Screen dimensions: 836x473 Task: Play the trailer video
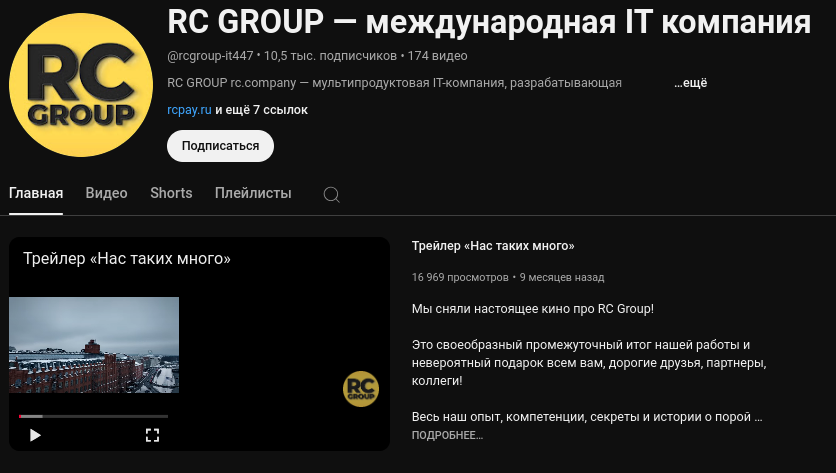point(35,435)
